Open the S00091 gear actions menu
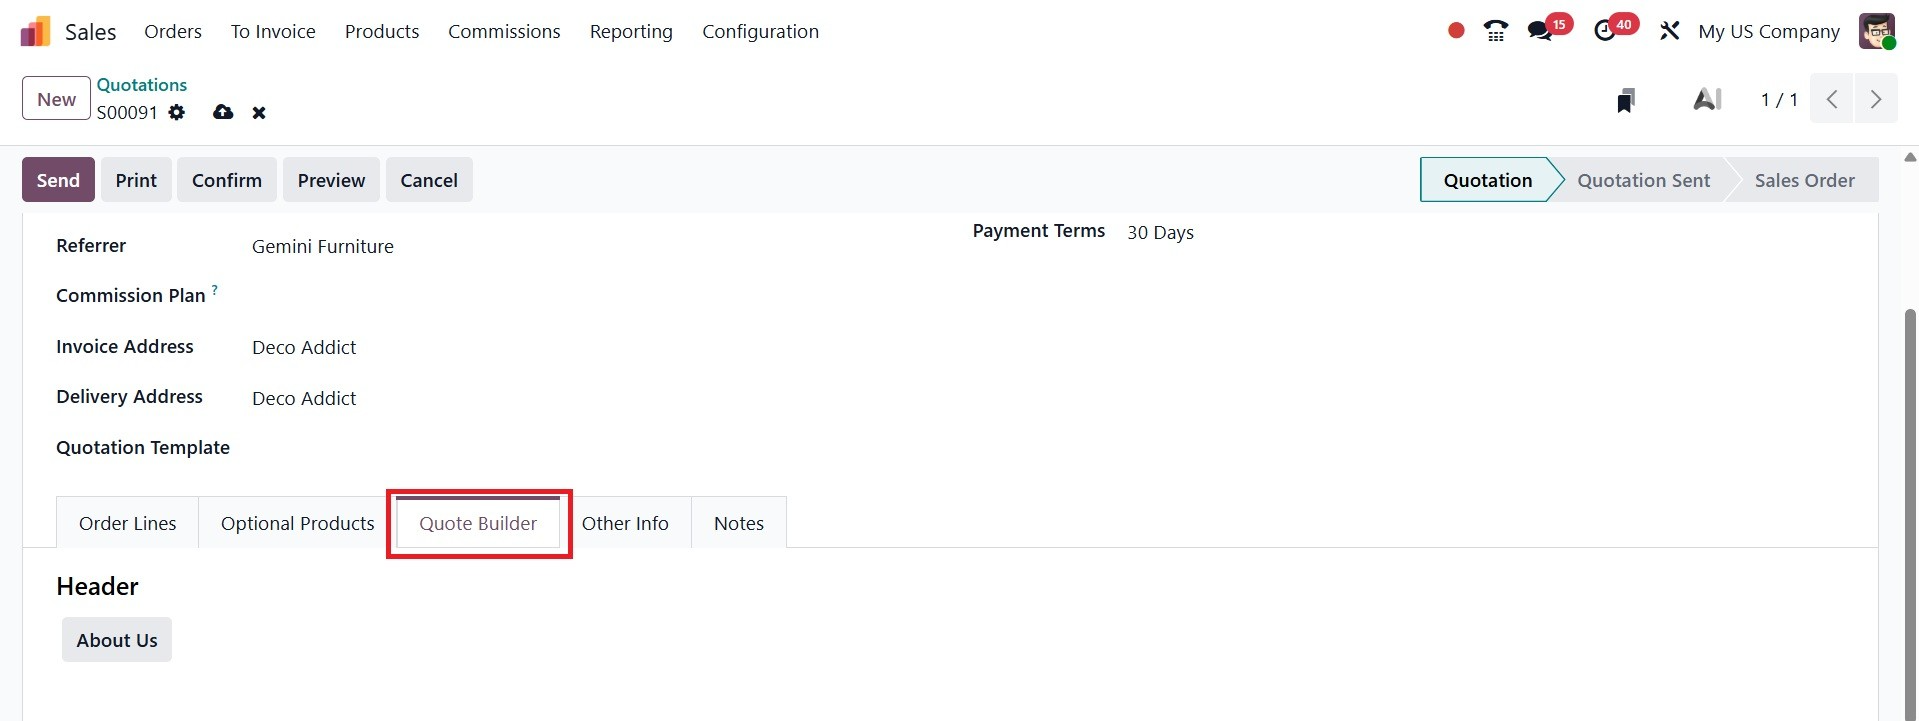The width and height of the screenshot is (1919, 721). (x=177, y=112)
